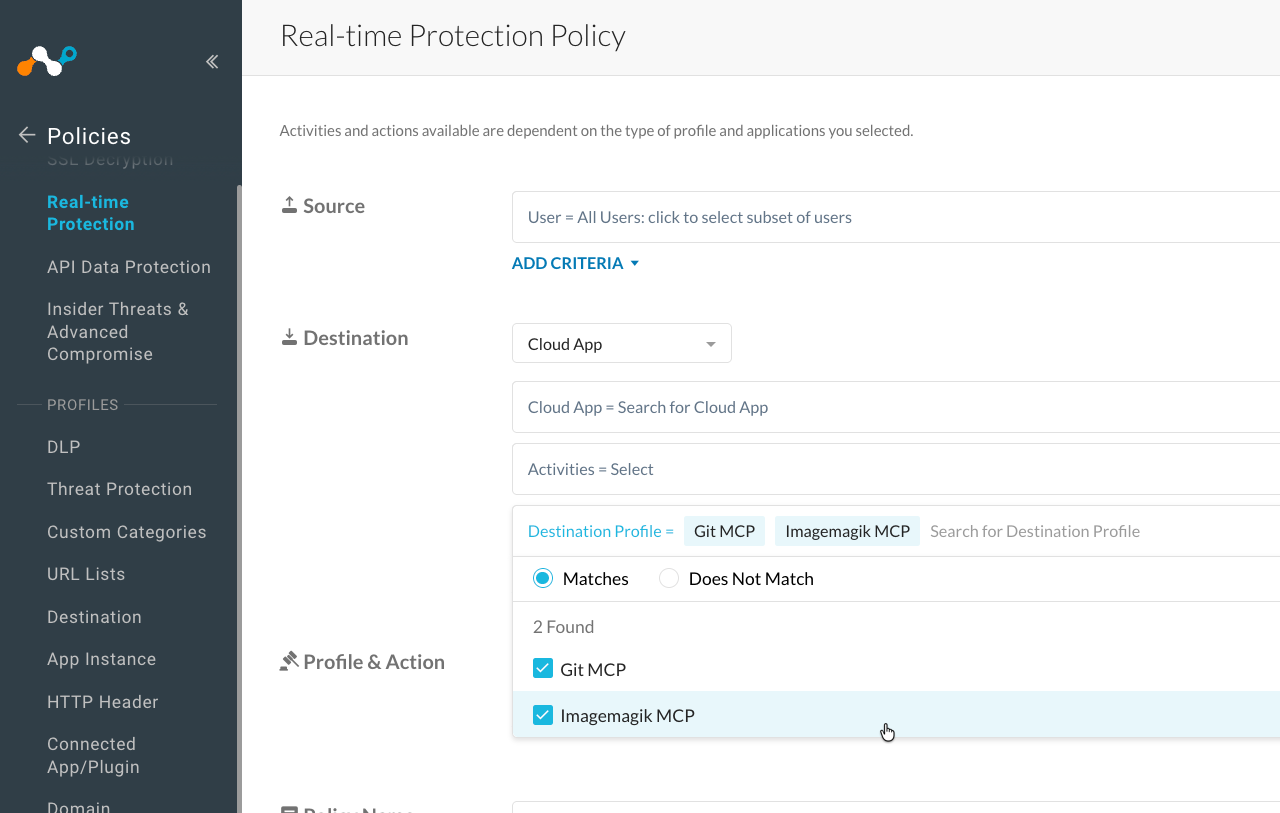Open Connected App/Plugin in sidebar
1280x813 pixels.
(93, 755)
